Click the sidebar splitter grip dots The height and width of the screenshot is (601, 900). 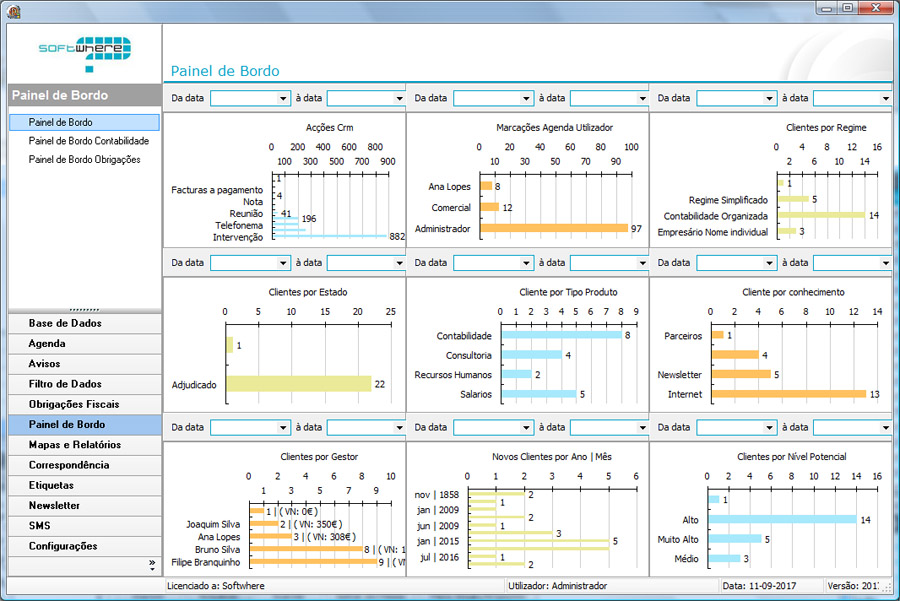pyautogui.click(x=82, y=309)
